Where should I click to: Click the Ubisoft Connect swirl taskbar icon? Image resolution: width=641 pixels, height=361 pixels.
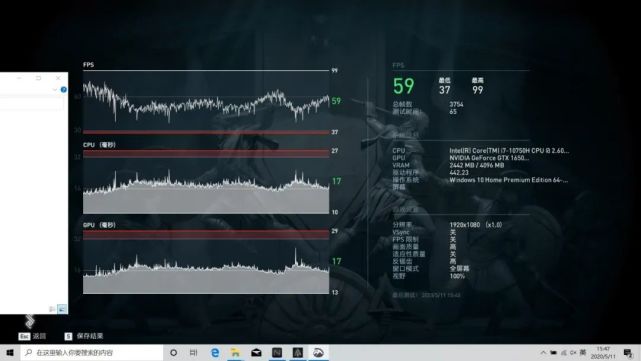(x=318, y=352)
